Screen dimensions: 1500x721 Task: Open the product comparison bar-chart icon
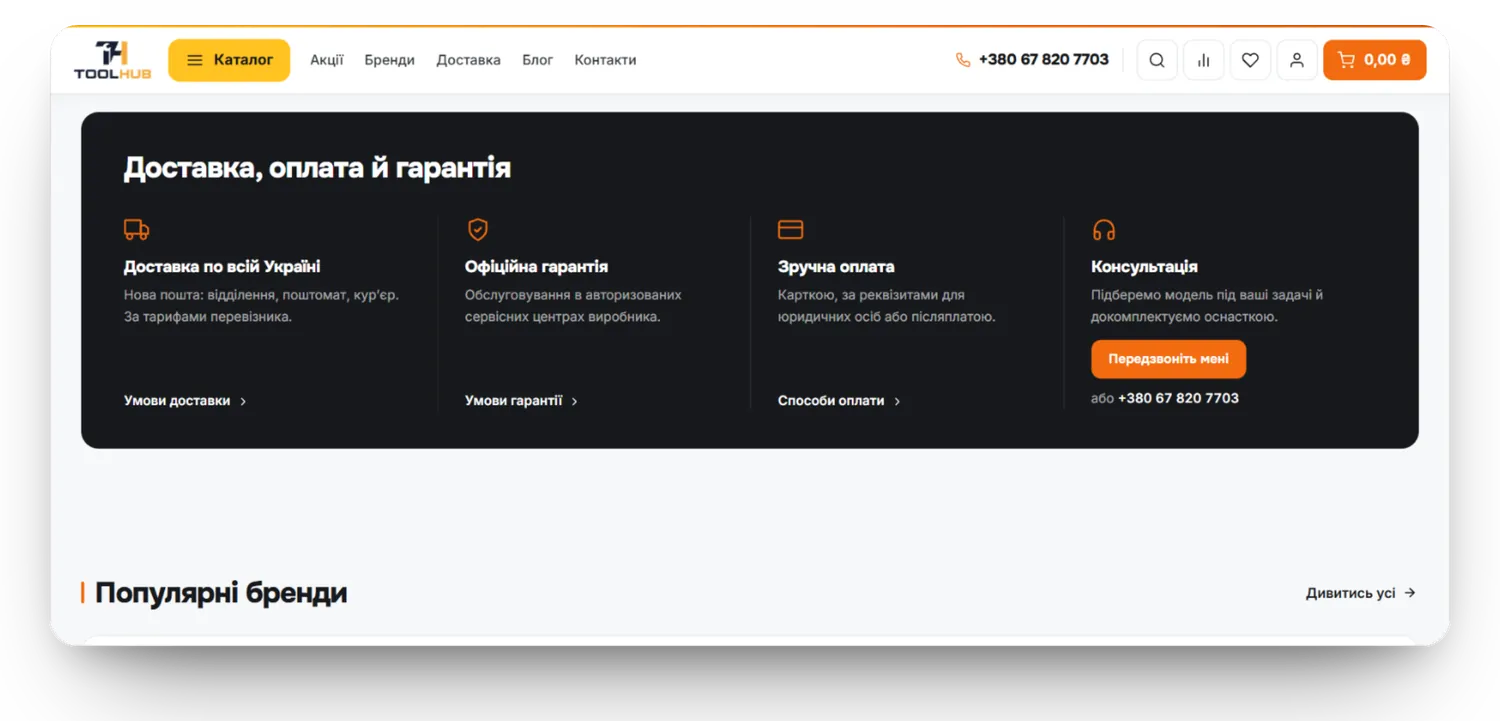(1204, 60)
